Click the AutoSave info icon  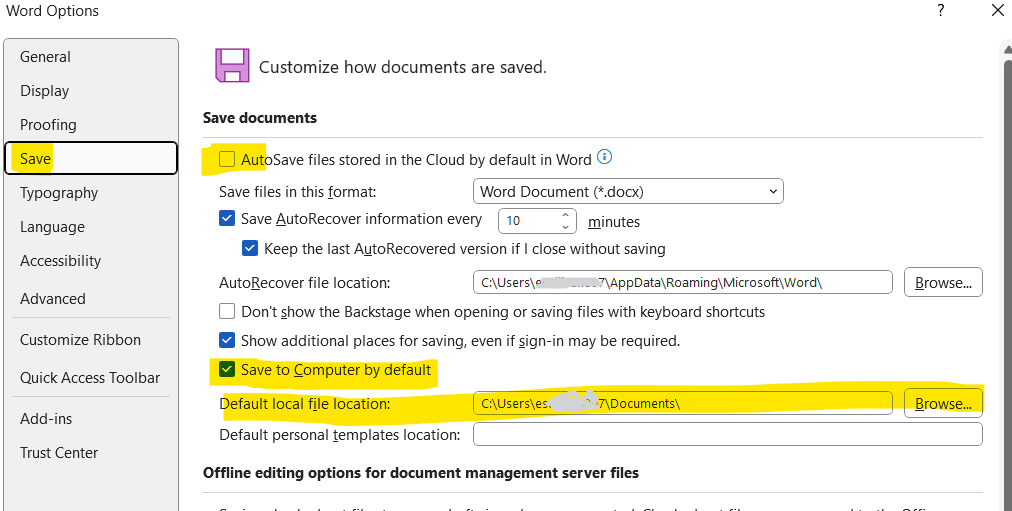point(605,157)
